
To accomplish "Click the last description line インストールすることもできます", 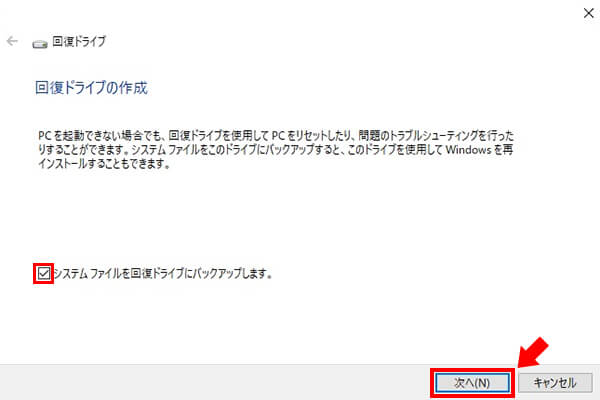I will 104,164.
